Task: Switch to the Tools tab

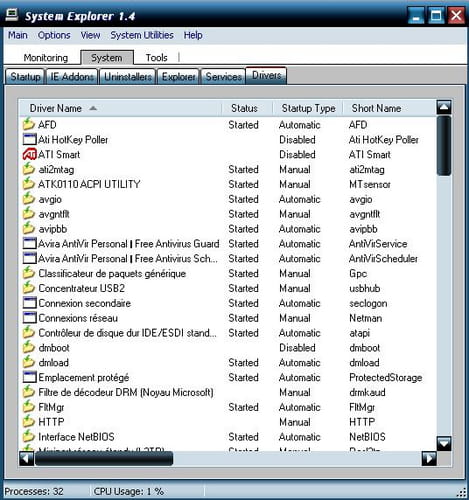Action: click(x=156, y=58)
